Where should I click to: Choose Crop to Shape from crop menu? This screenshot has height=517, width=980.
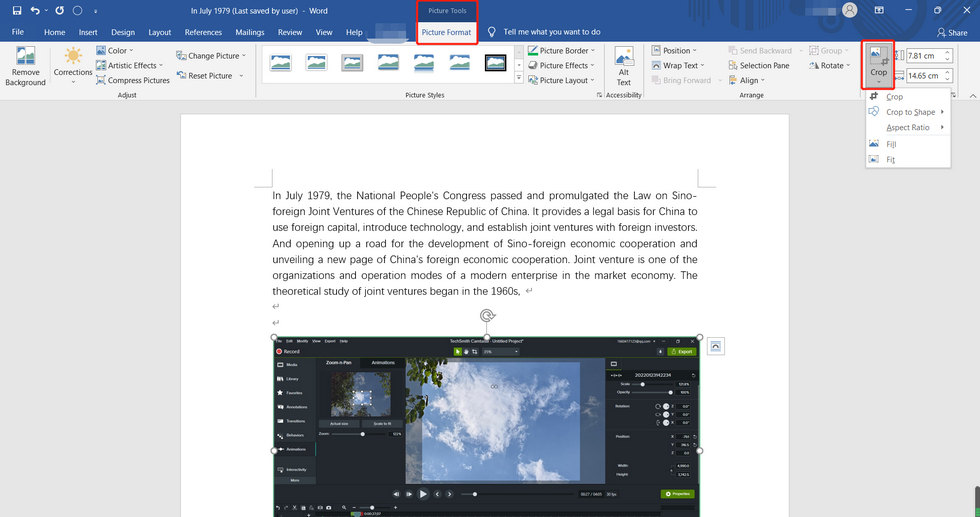[x=910, y=112]
